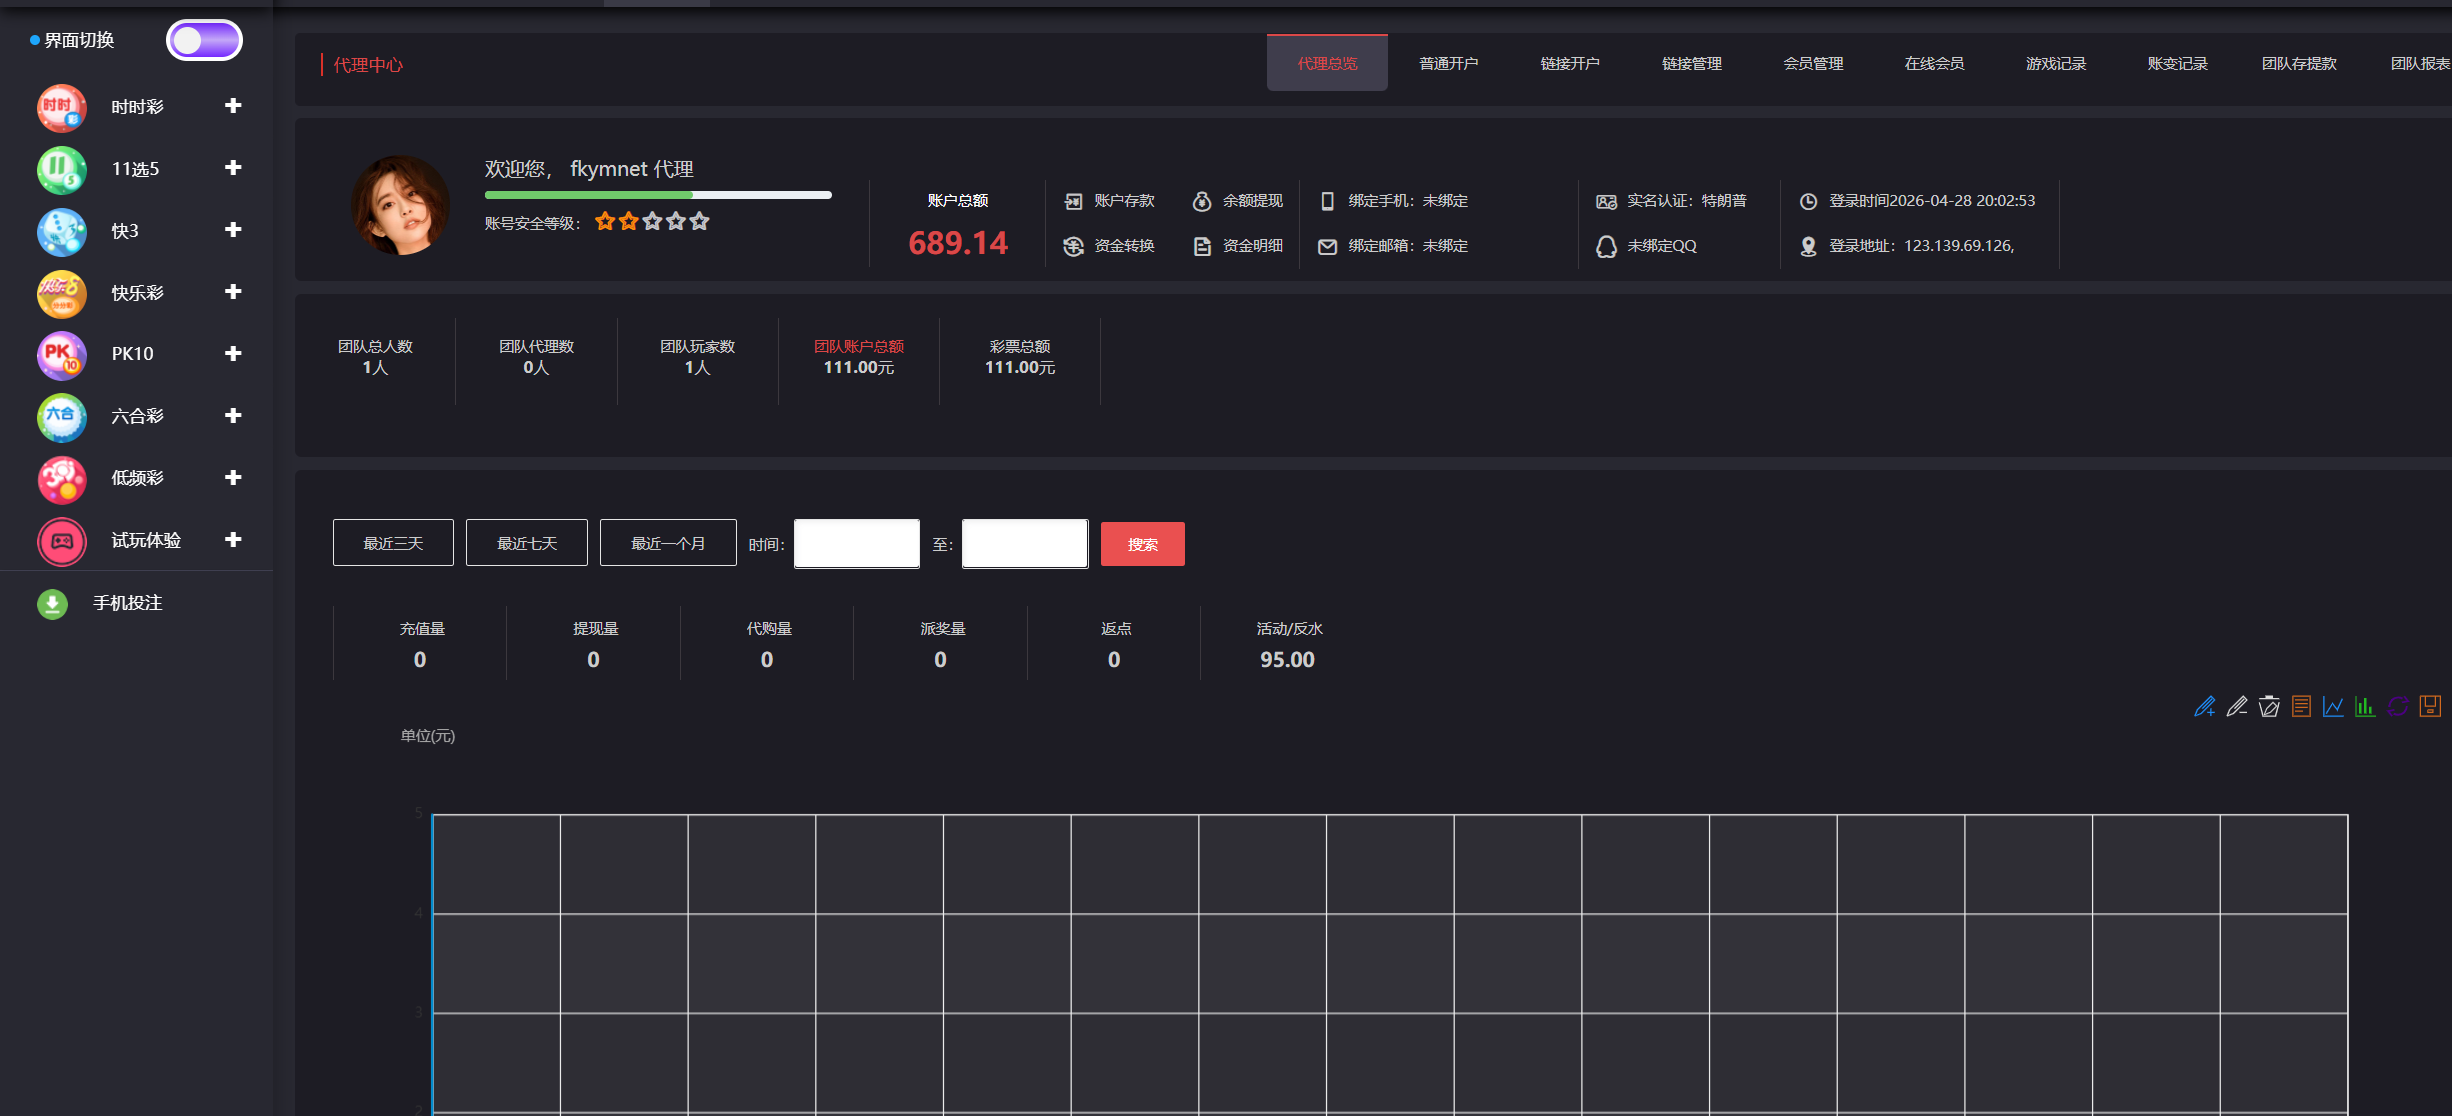
Task: Expand the 试玩体验 menu section
Action: 233,540
